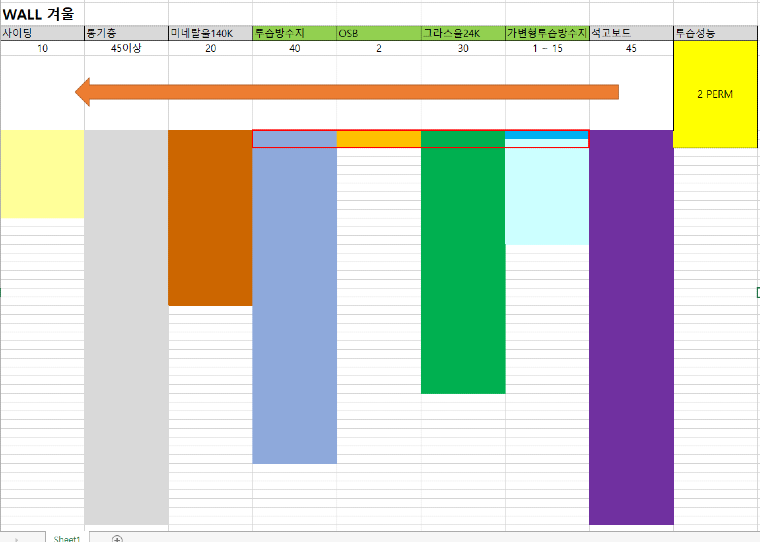Screen dimensions: 760x542
Task: Switch to the Sheet1 tab
Action: point(67,538)
